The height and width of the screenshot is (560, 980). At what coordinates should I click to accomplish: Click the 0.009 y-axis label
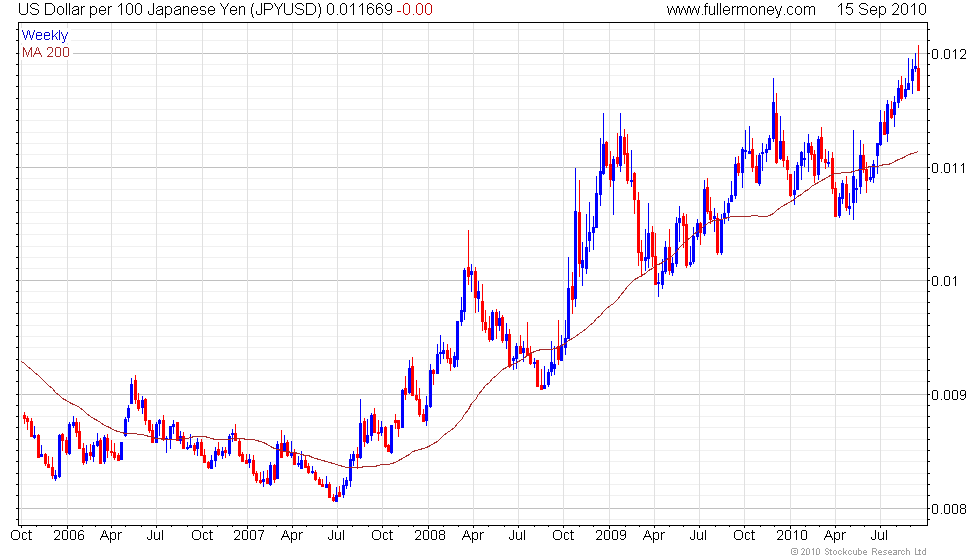coord(949,395)
